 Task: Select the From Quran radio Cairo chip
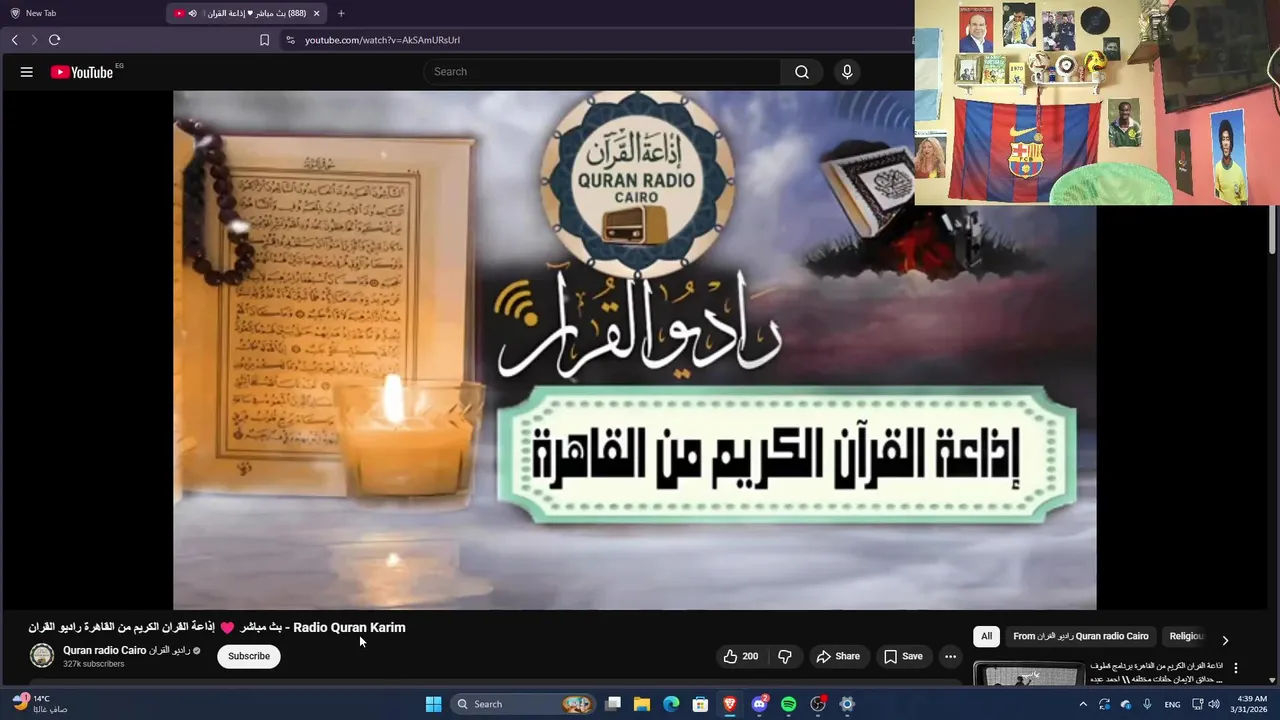click(x=1080, y=636)
